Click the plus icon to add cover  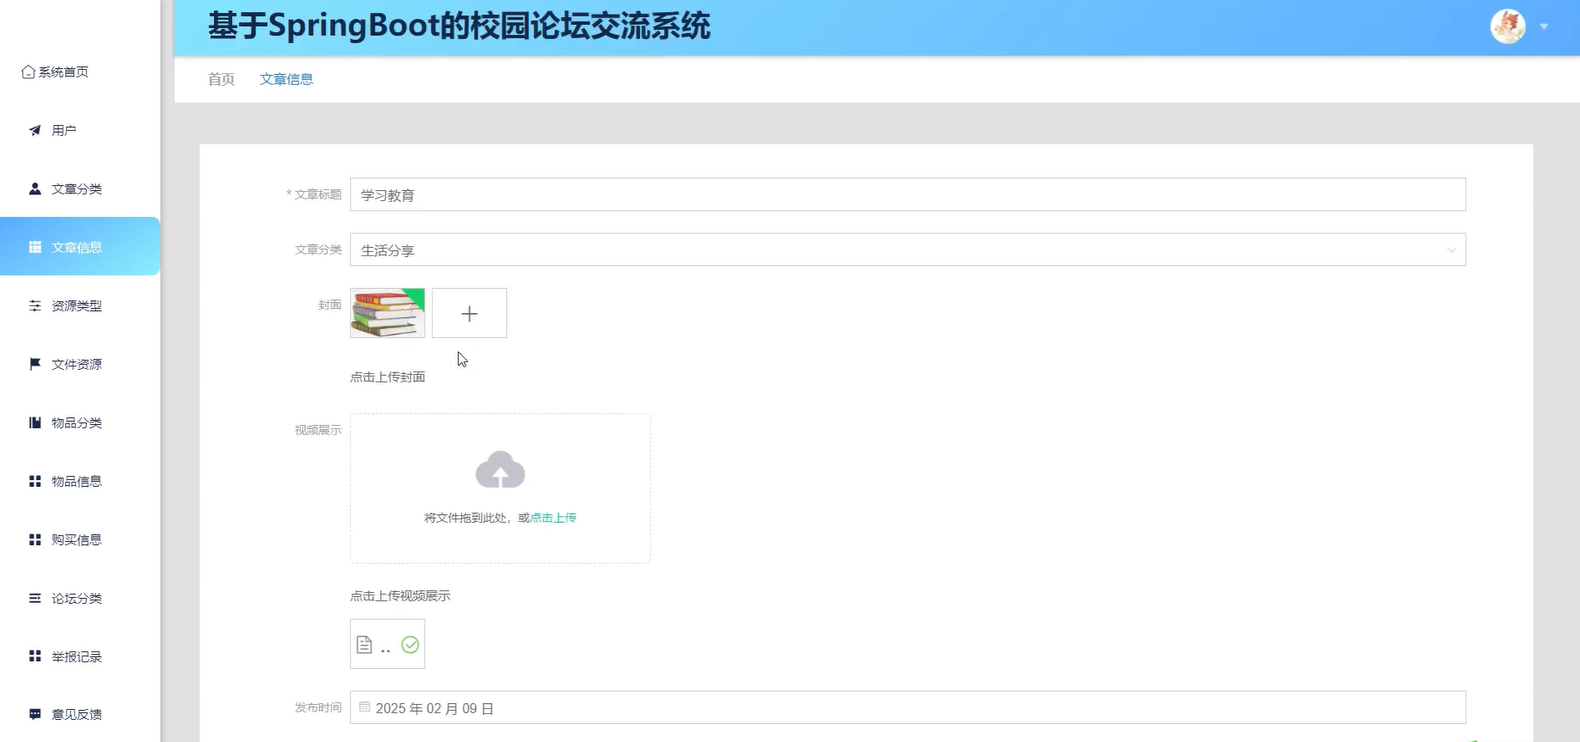(469, 314)
